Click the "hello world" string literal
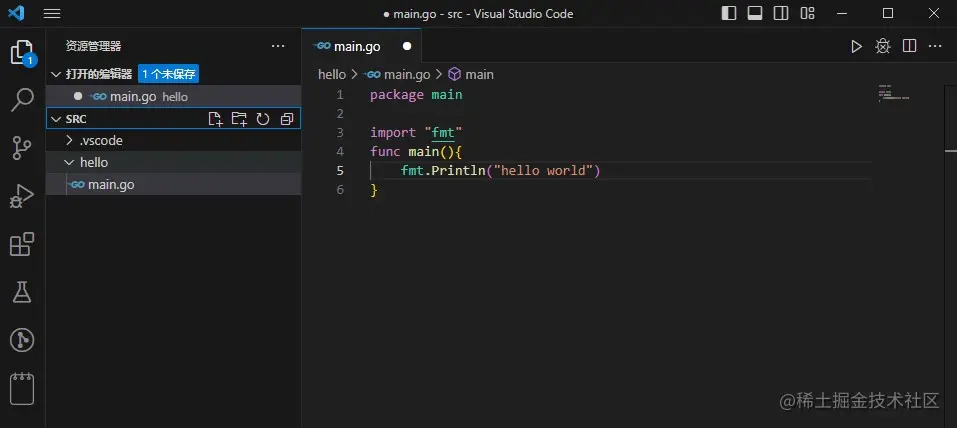Image resolution: width=957 pixels, height=428 pixels. click(x=543, y=170)
